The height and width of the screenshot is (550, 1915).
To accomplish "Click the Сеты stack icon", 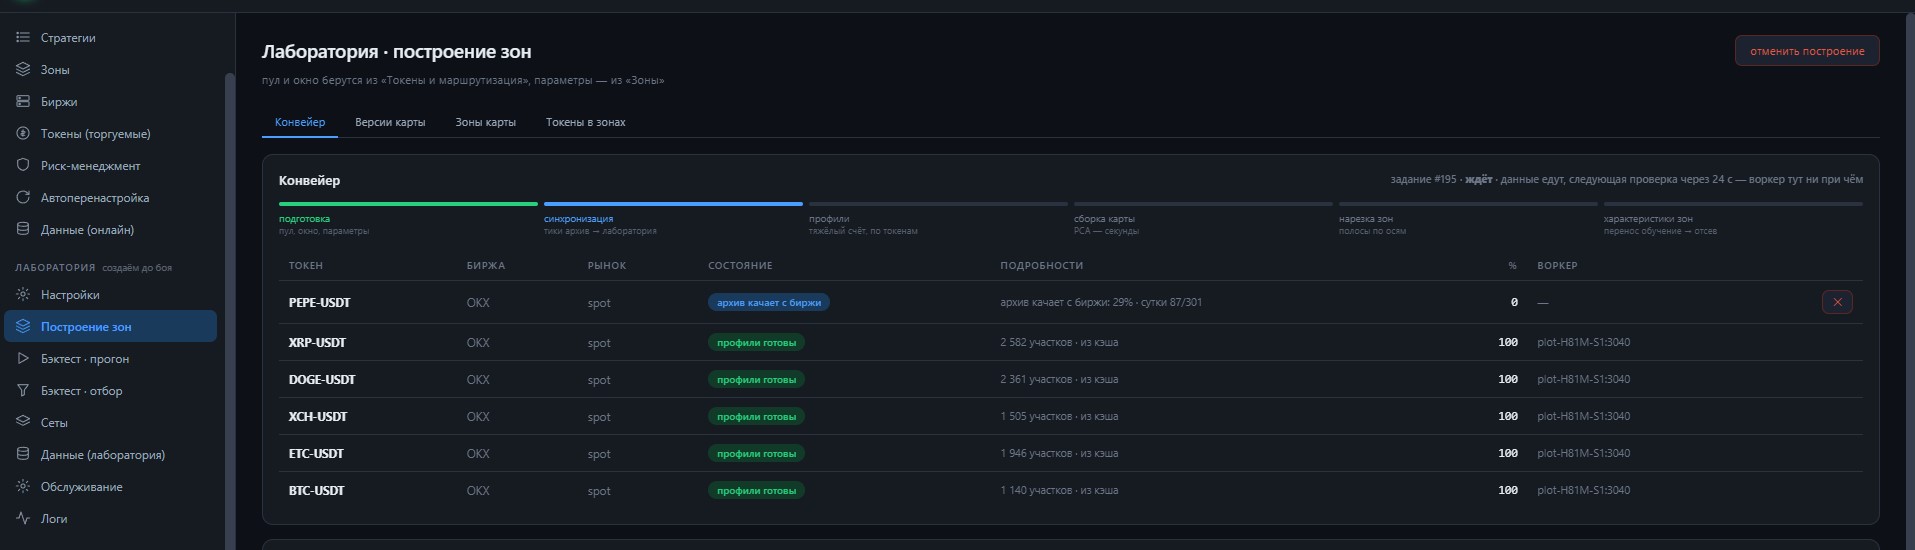I will coord(23,423).
